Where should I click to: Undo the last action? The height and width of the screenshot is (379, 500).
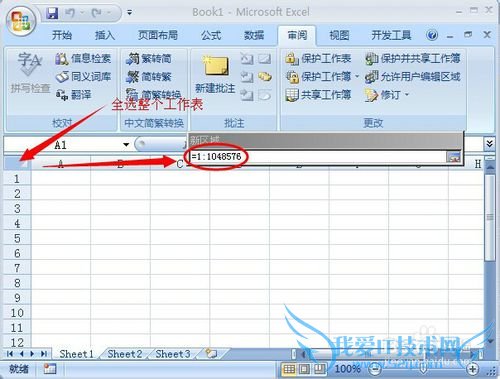coord(70,13)
